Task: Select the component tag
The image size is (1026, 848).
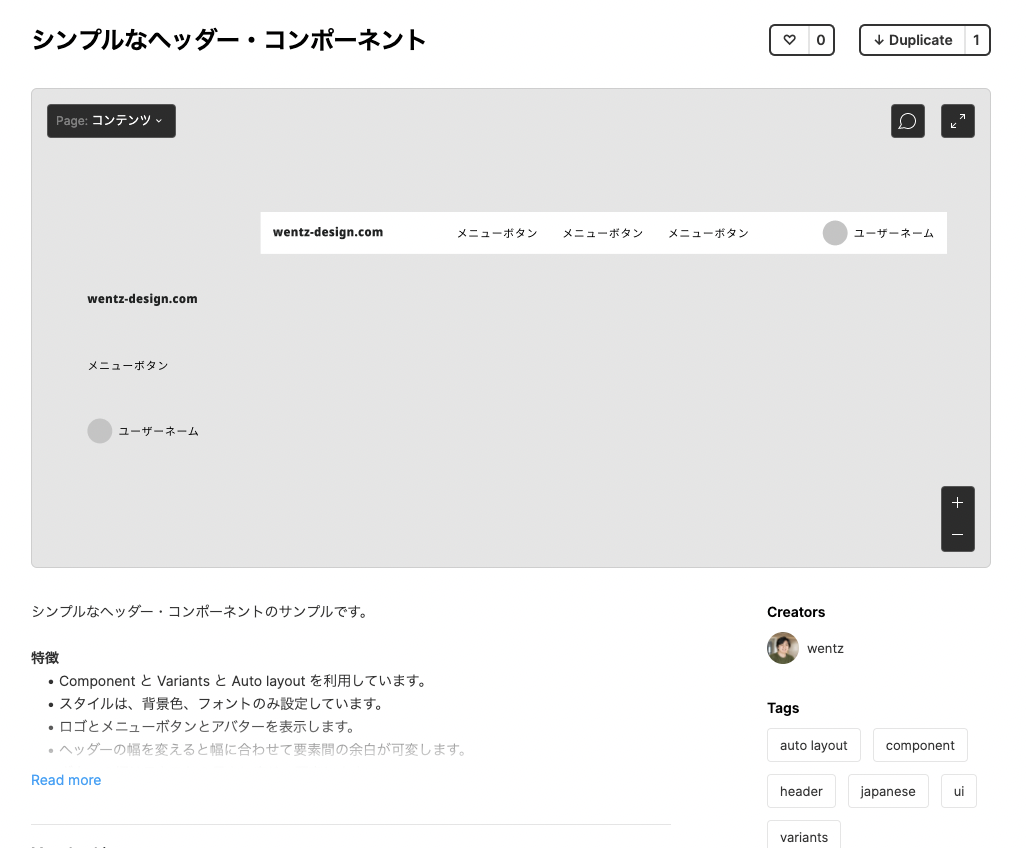Action: [x=920, y=744]
